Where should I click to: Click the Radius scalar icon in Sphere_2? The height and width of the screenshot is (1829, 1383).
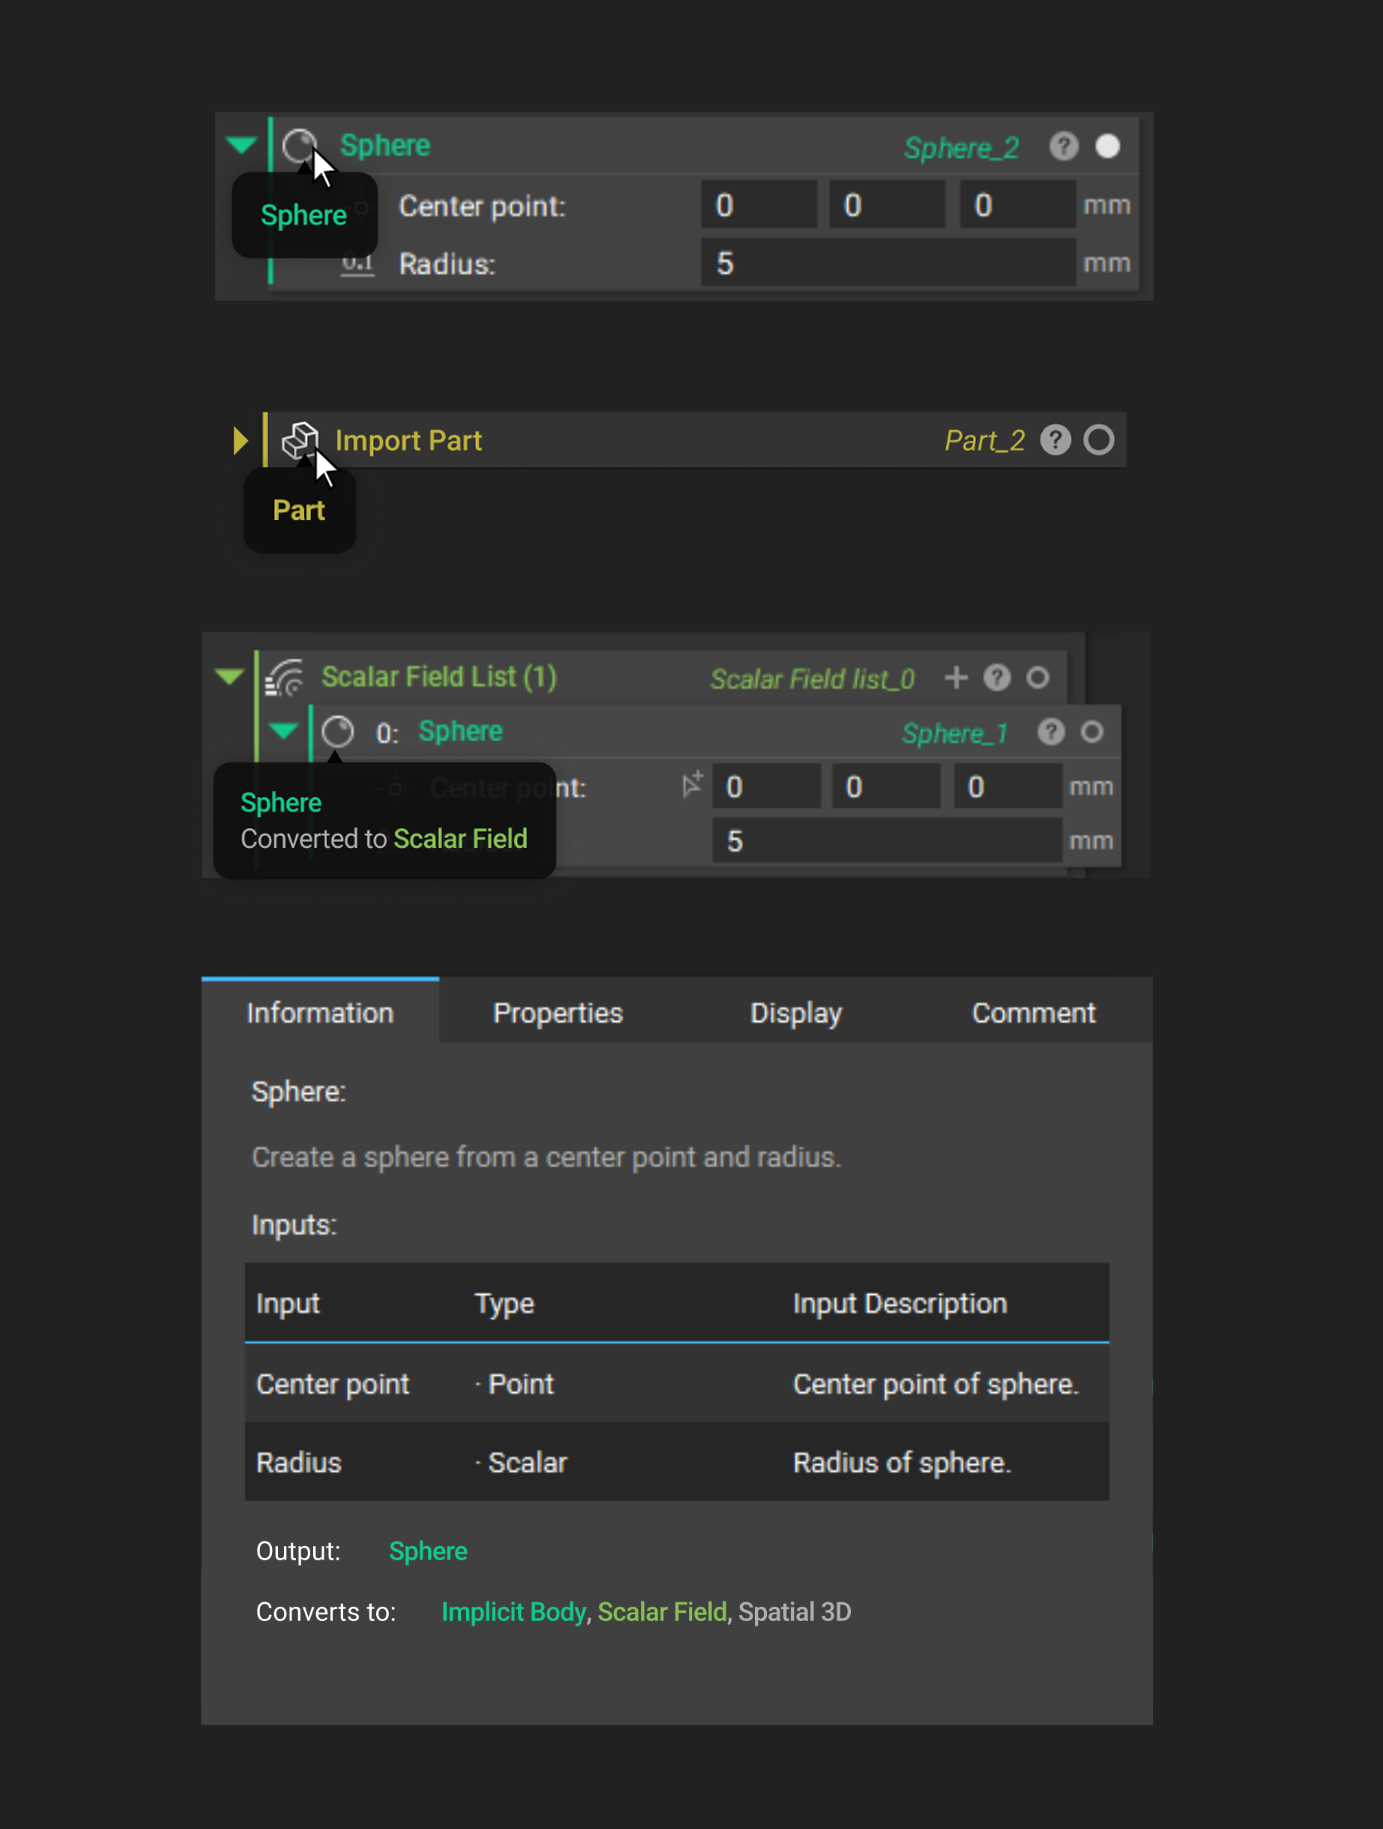(x=357, y=264)
